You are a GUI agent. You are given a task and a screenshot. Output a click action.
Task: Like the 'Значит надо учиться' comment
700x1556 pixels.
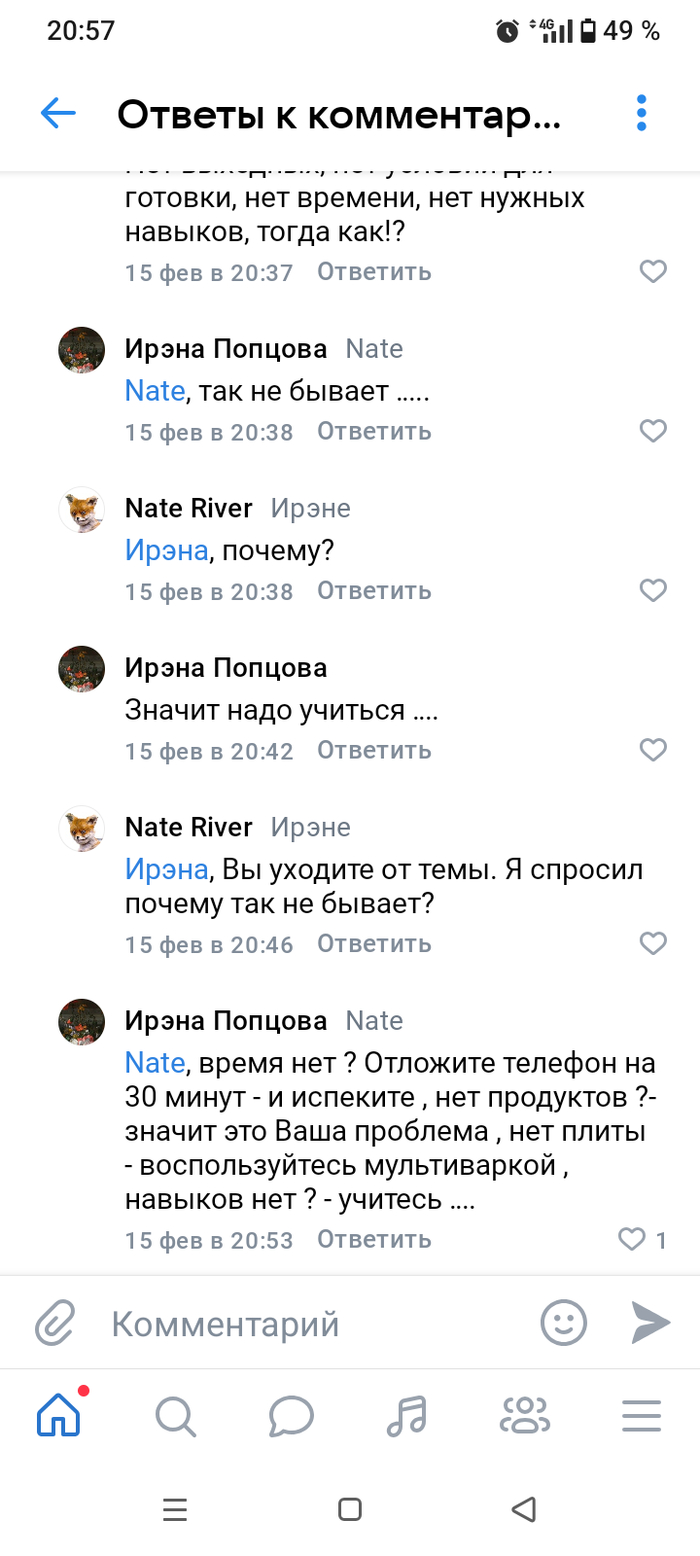coord(653,750)
